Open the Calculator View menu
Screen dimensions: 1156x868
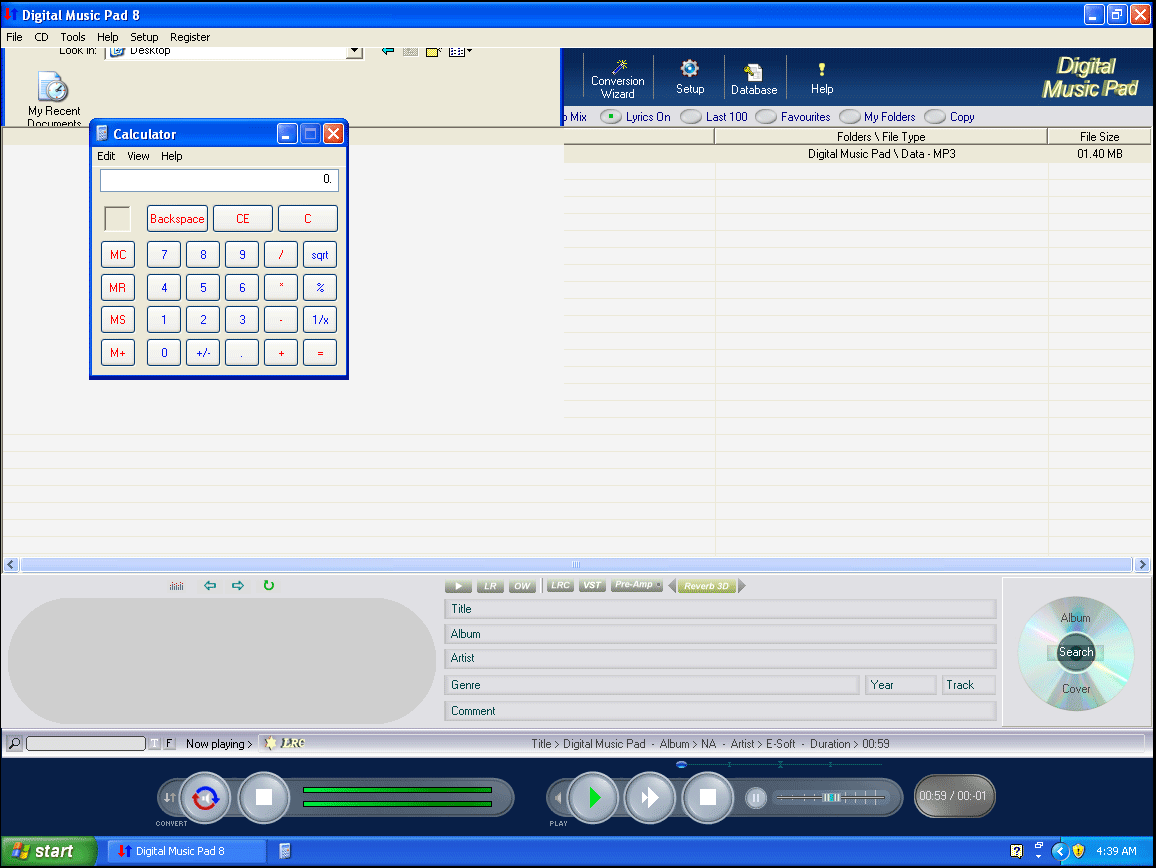point(138,156)
